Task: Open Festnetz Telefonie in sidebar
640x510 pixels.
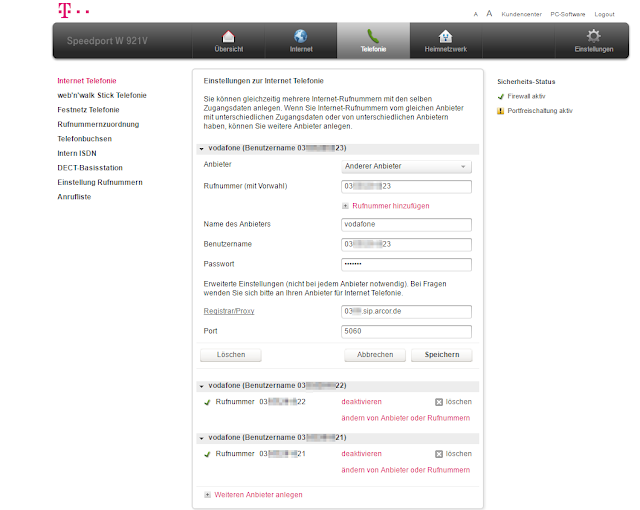Action: pos(89,110)
